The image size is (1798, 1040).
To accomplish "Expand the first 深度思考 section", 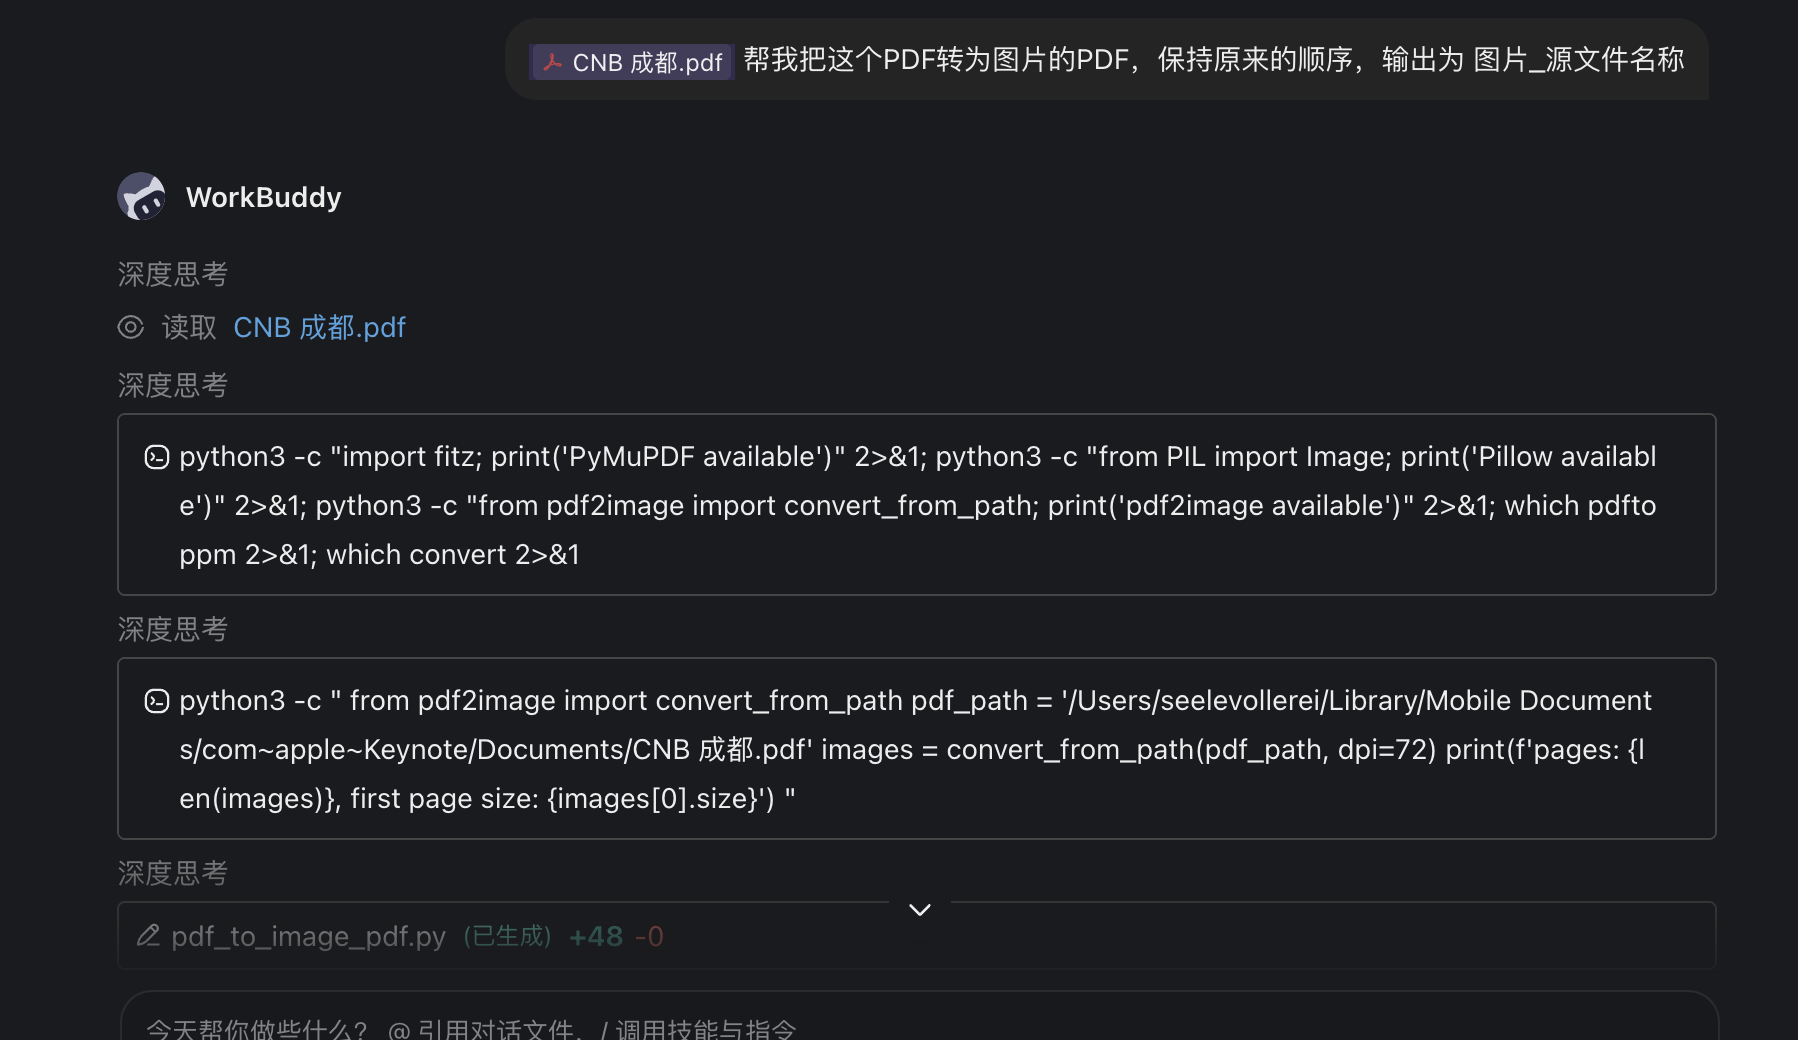I will tap(173, 274).
